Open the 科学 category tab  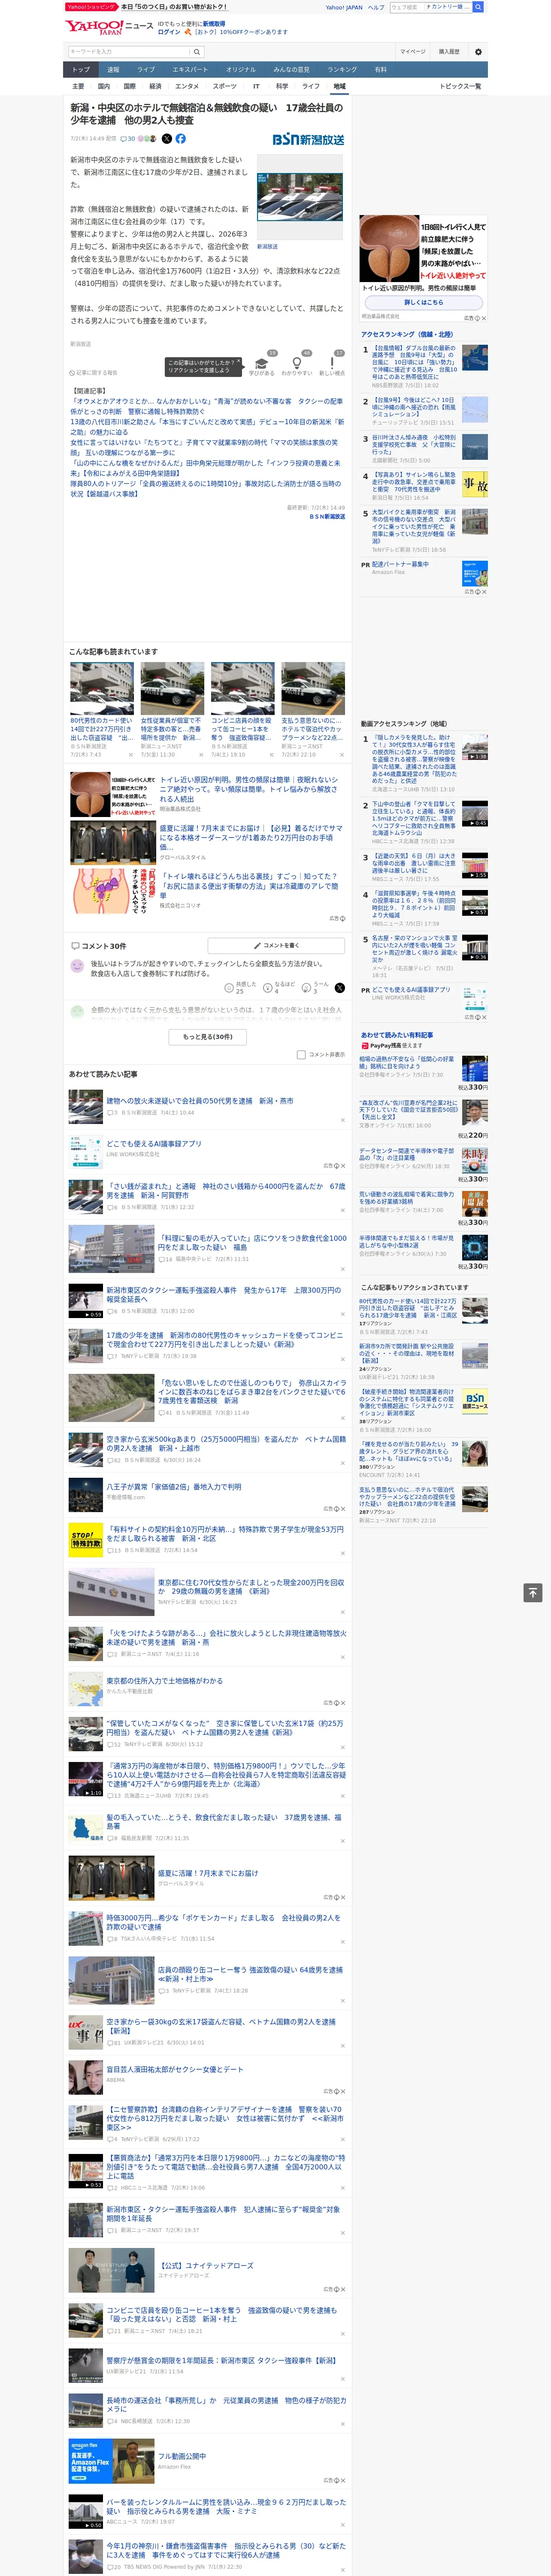click(282, 86)
